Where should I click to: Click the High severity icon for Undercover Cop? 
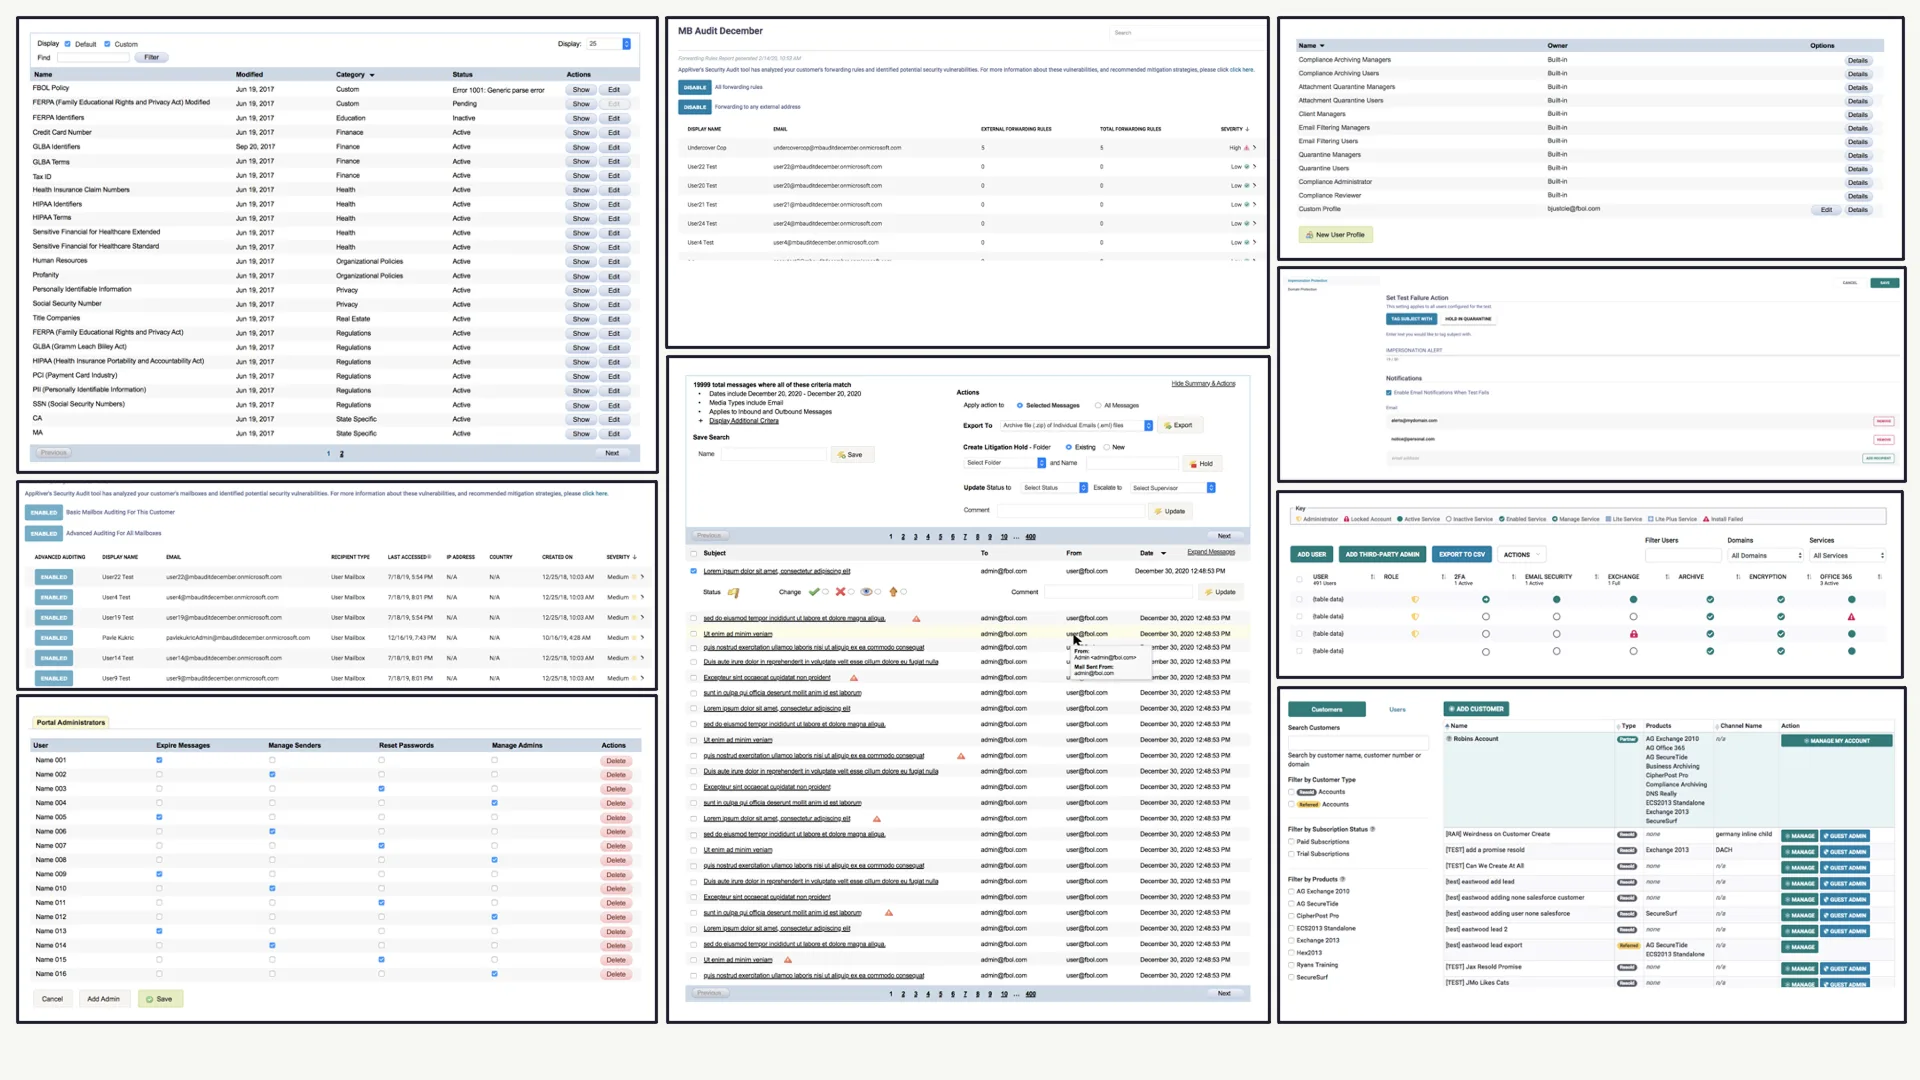coord(1246,148)
